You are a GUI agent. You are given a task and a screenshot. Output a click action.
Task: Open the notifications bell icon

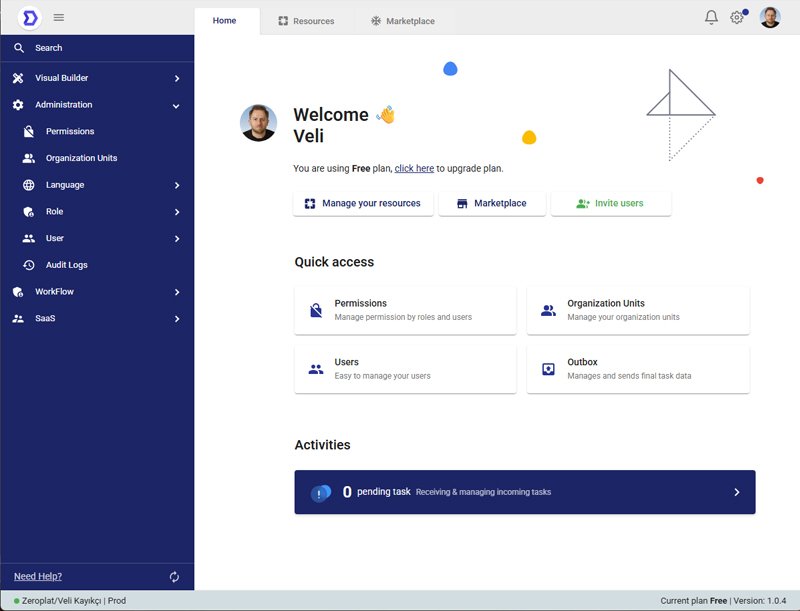(711, 17)
